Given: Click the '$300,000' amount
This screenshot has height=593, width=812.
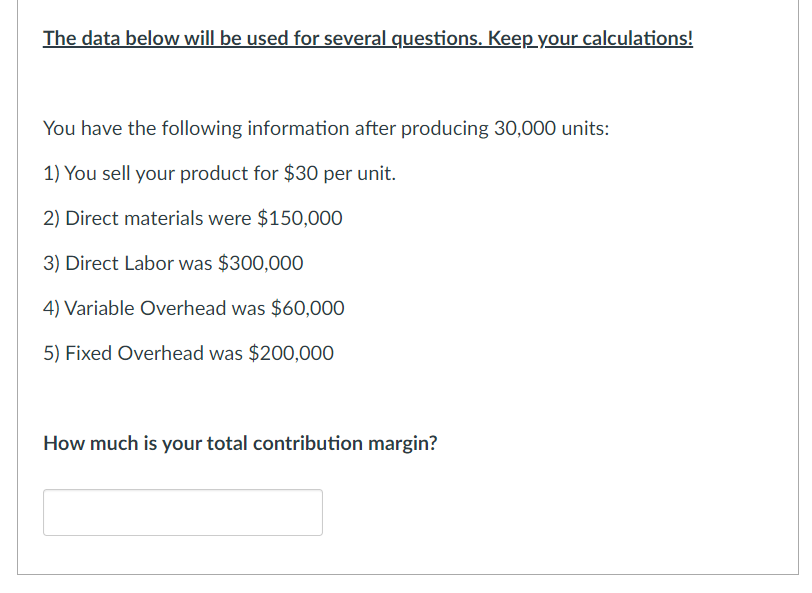Looking at the screenshot, I should pos(262,262).
